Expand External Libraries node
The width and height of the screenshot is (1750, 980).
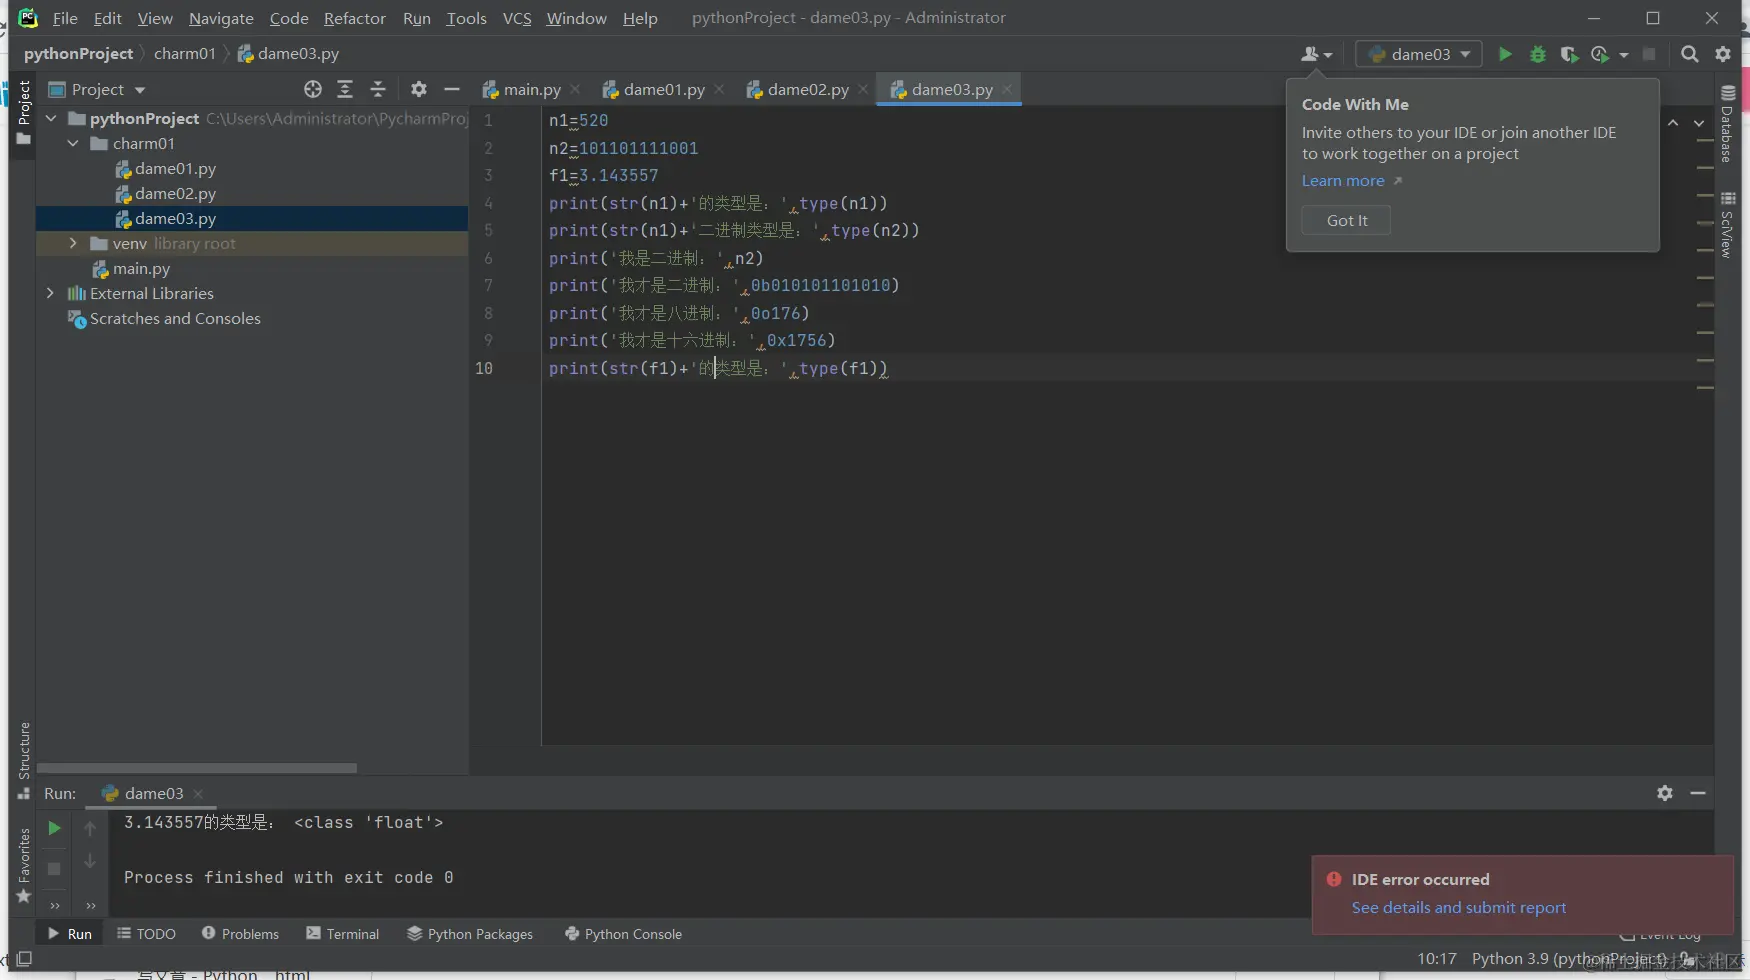[51, 293]
